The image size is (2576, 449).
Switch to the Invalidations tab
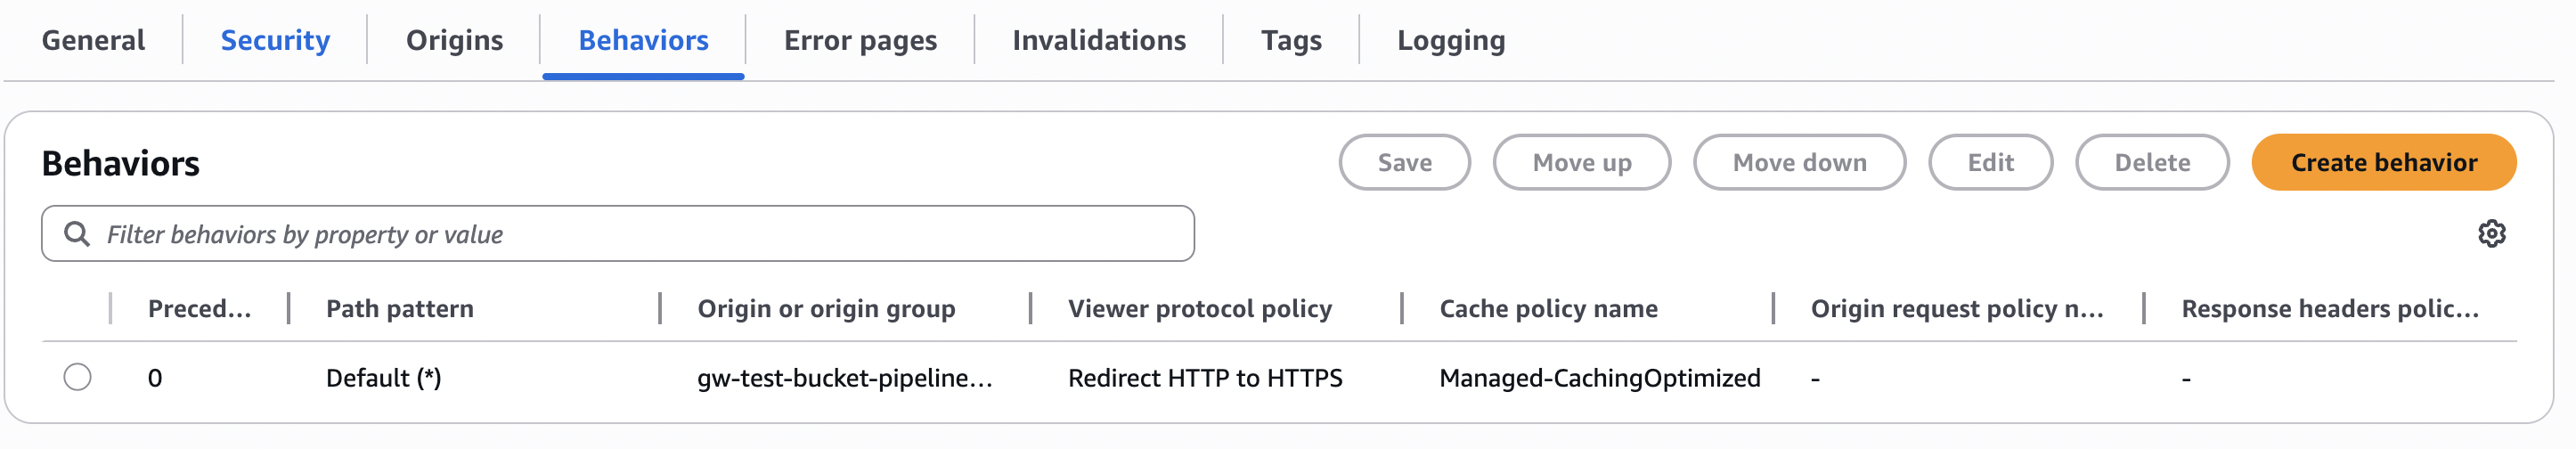coord(1098,40)
